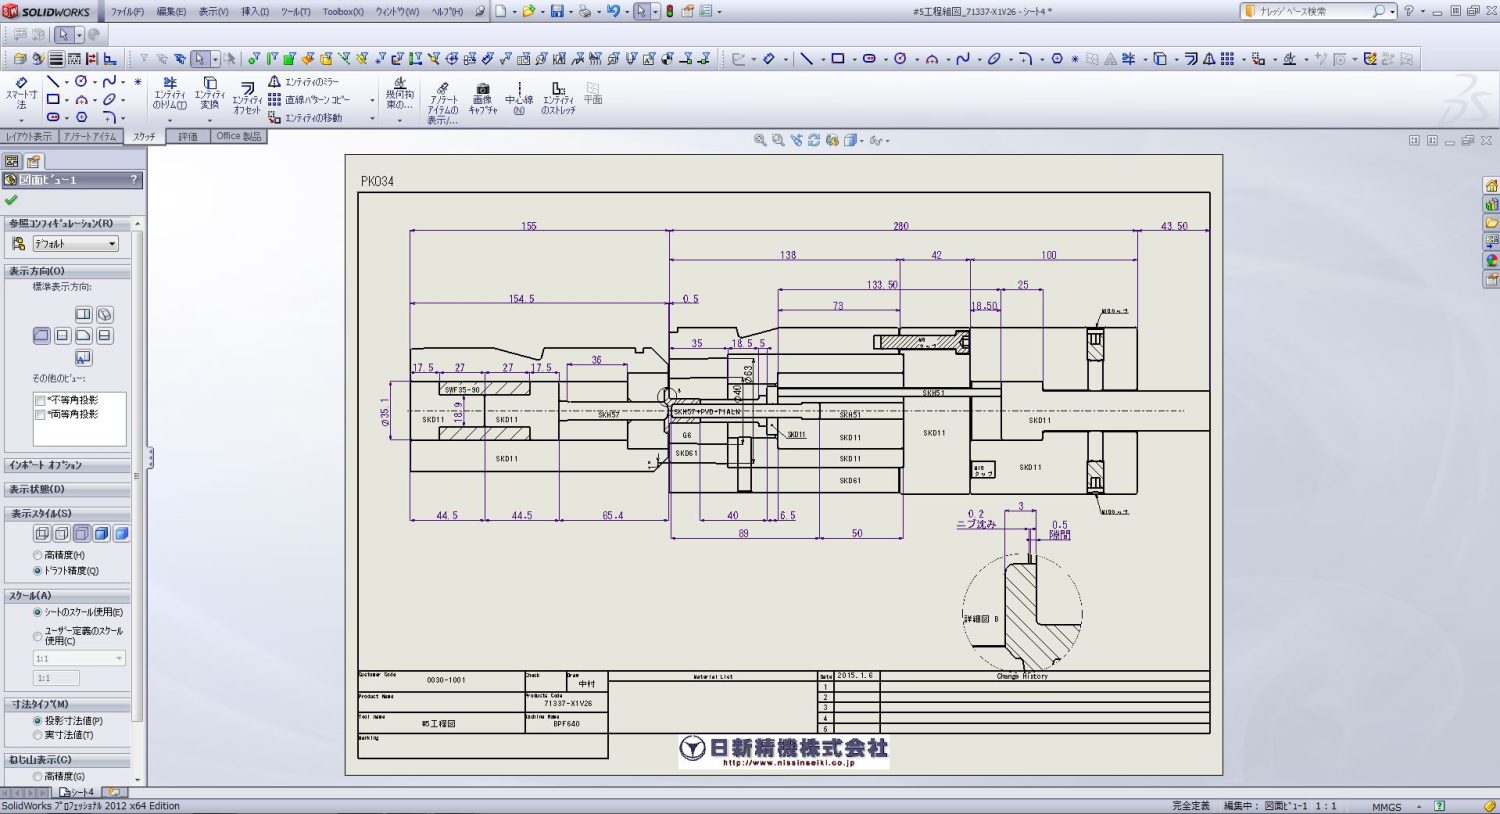Select ドラフト精度(Q) radio button
The image size is (1500, 814).
coord(38,571)
